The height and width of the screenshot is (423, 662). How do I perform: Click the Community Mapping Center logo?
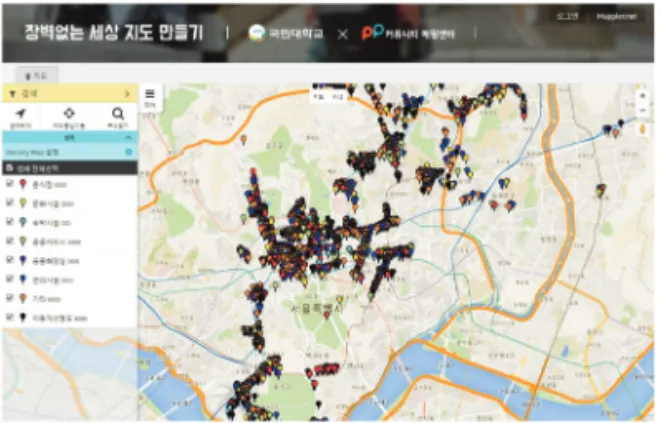372,32
